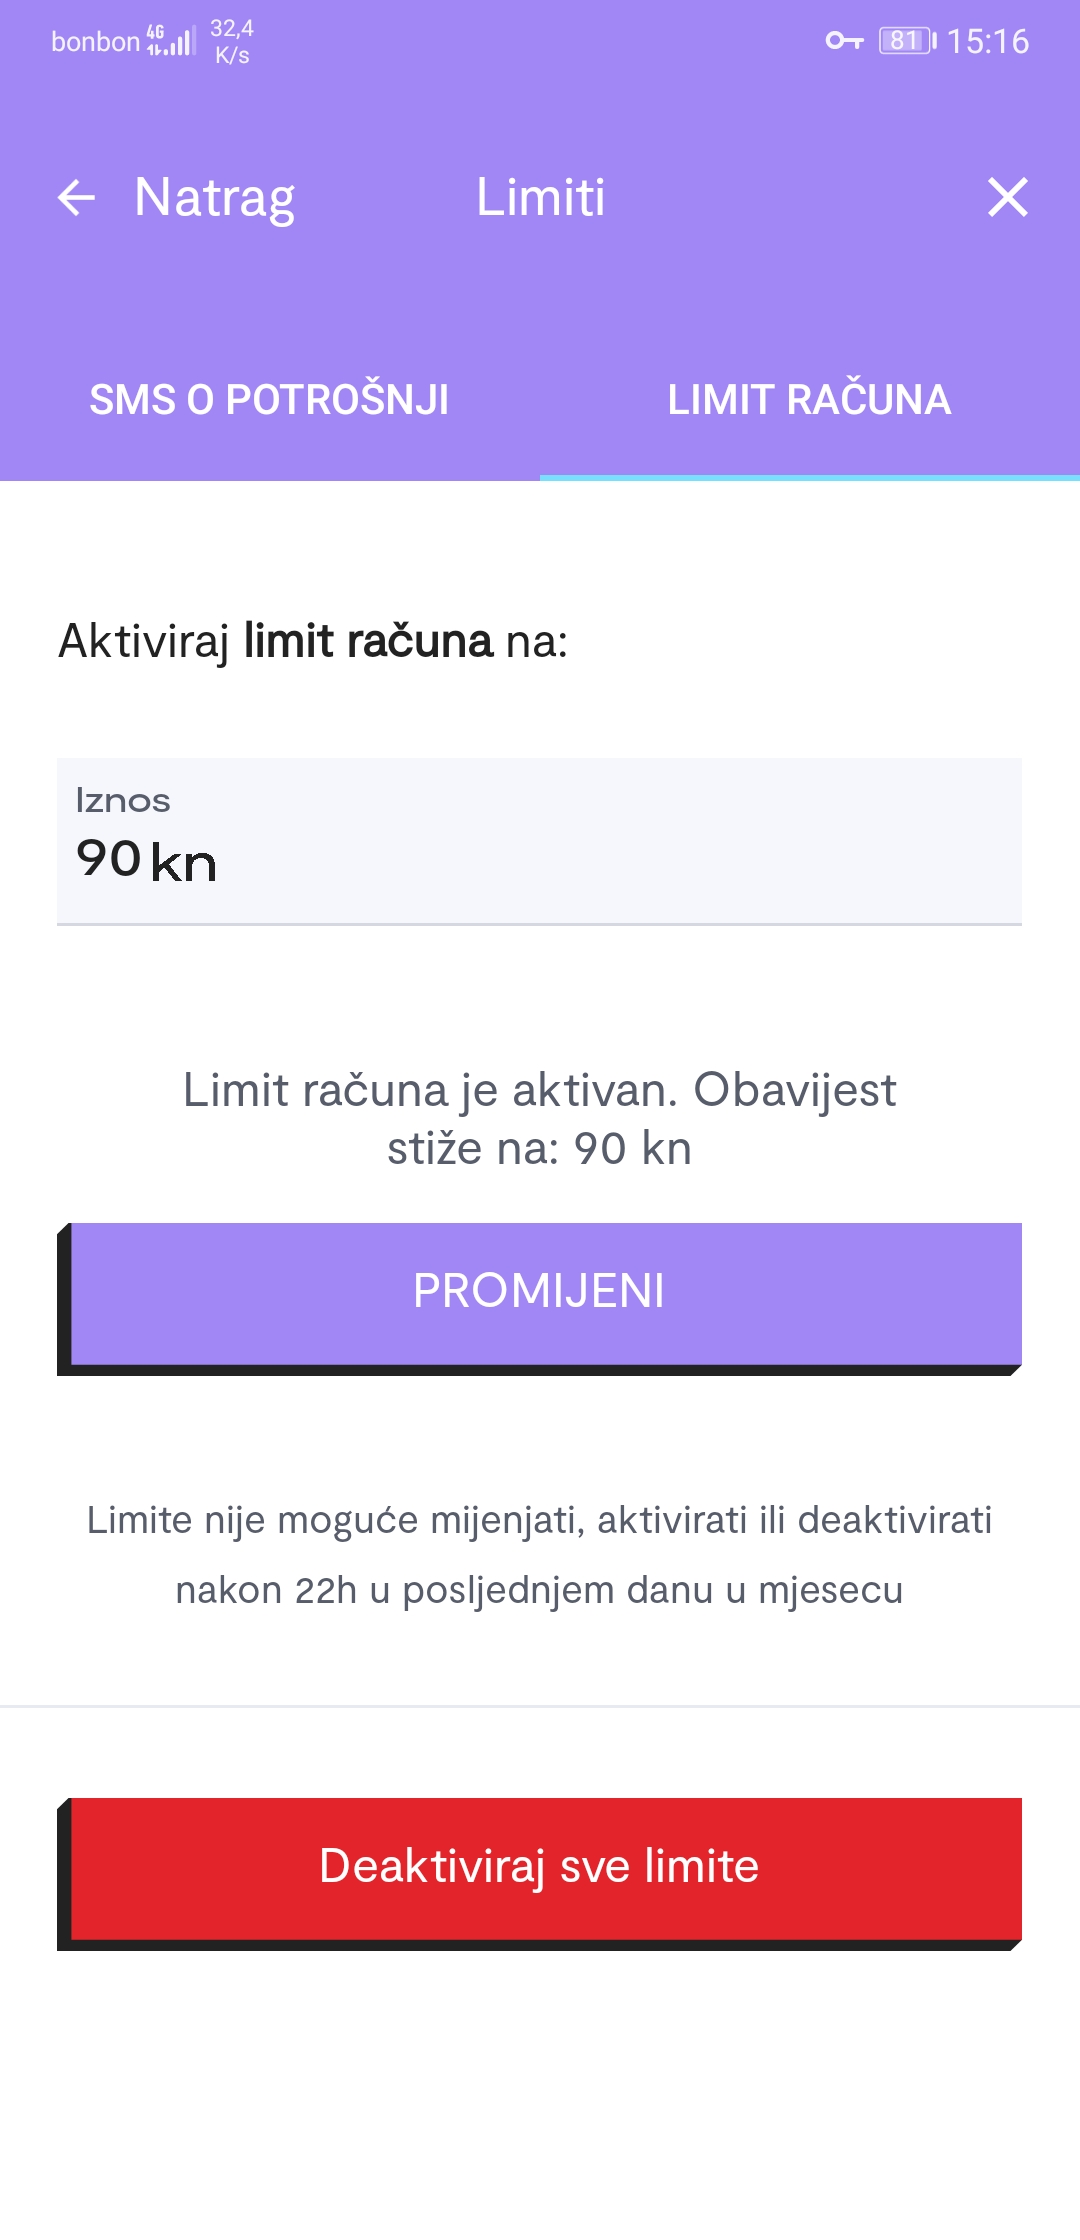Tap the Limiti header title
Screen dimensions: 1080x2240
click(x=540, y=197)
